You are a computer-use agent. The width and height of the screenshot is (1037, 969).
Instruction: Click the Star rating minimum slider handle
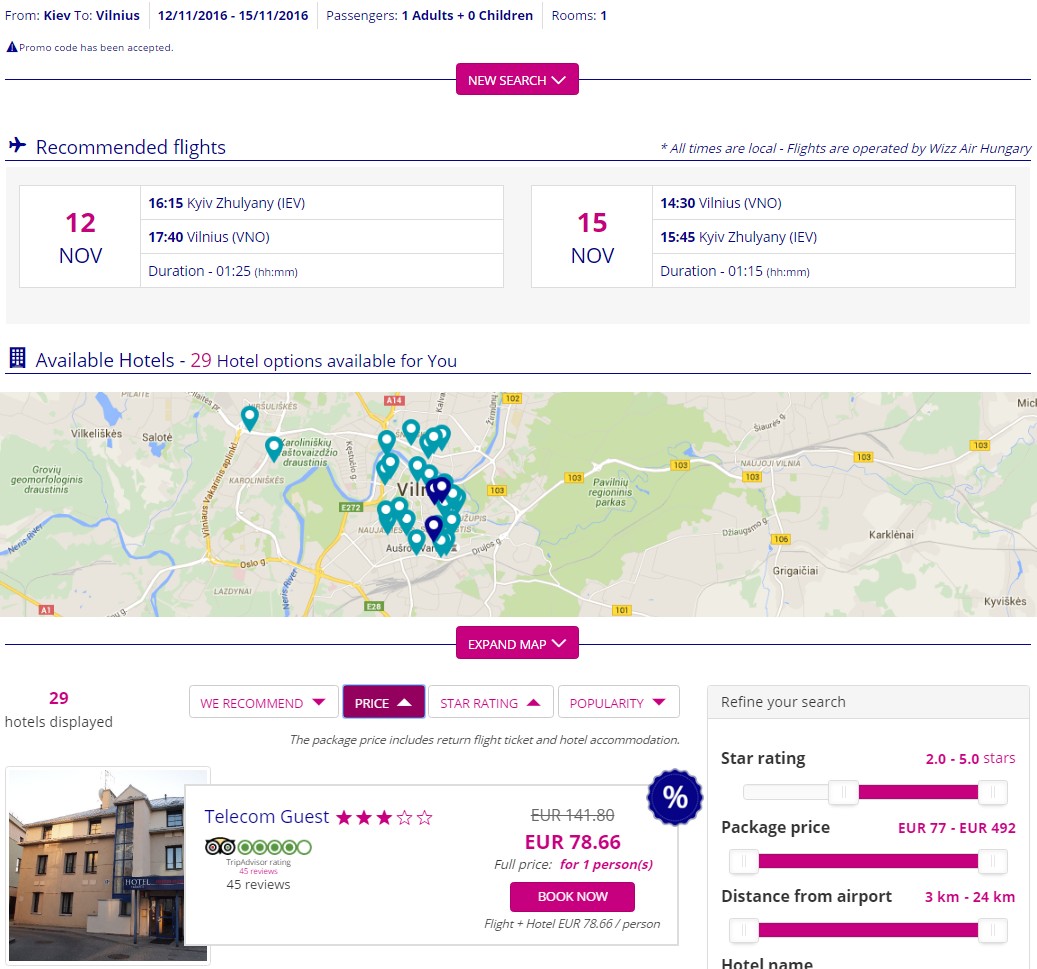tap(843, 792)
